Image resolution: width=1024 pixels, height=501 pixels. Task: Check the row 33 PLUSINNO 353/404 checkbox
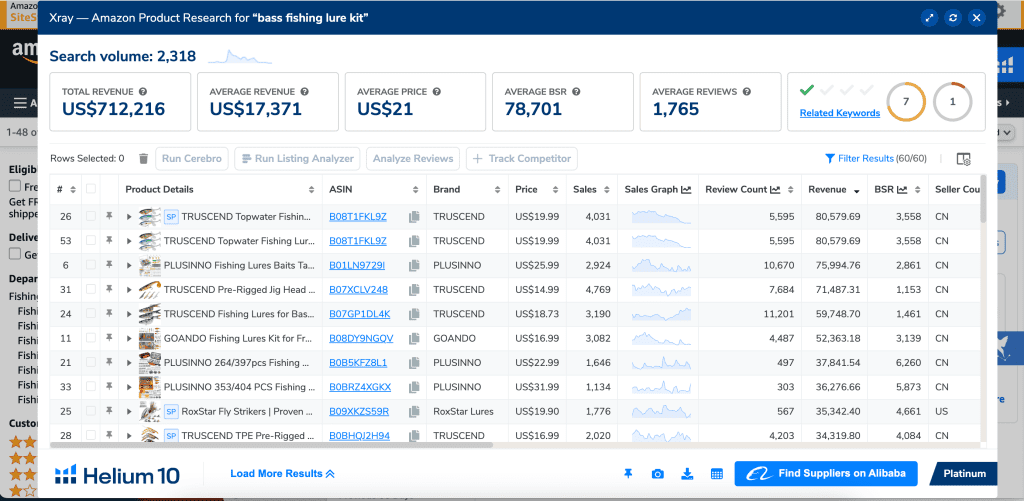91,387
